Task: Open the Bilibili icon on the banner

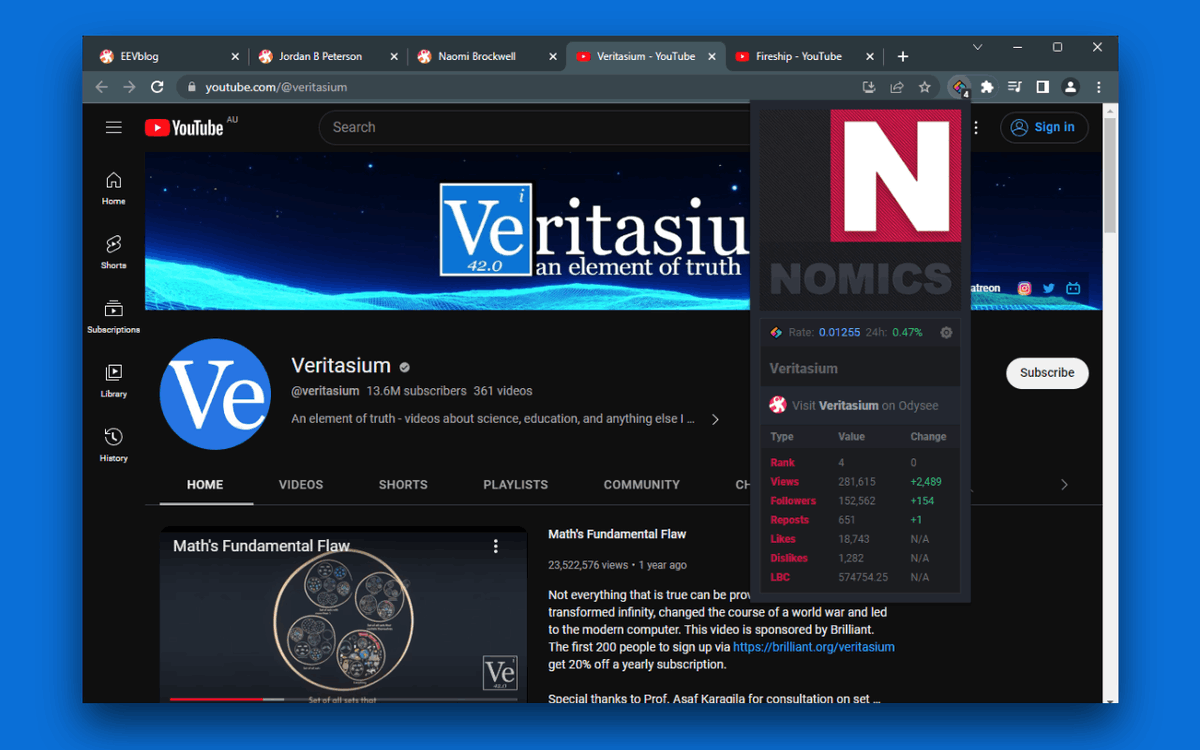Action: (1073, 288)
